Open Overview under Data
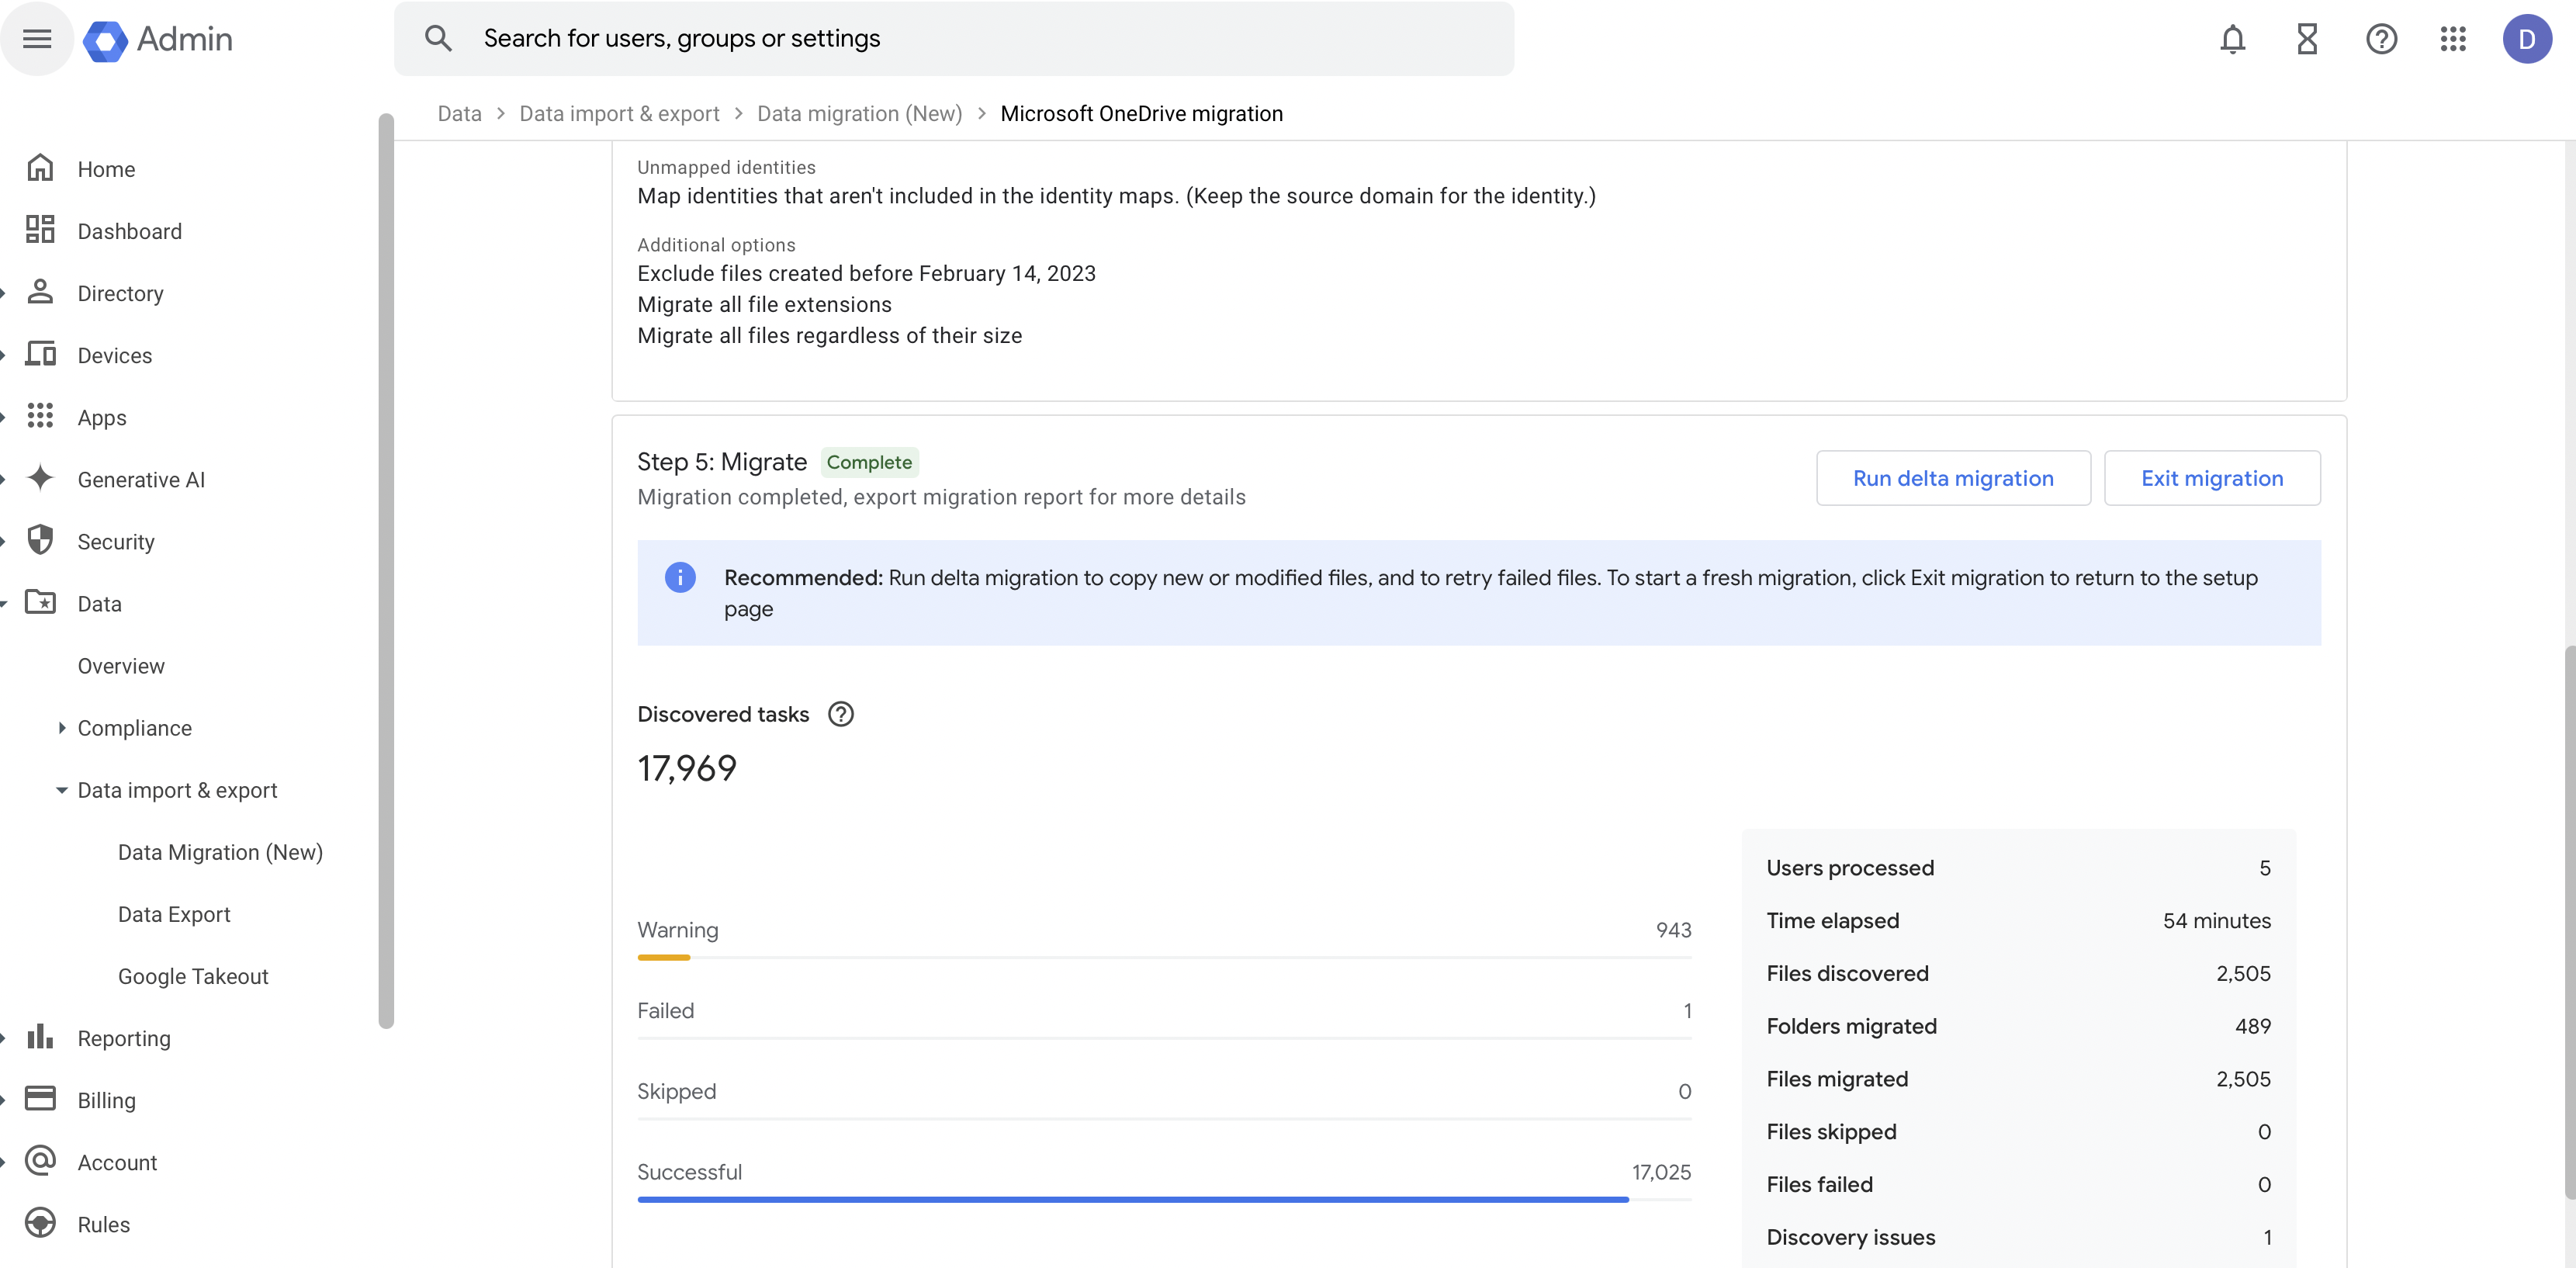The image size is (2576, 1268). (121, 666)
